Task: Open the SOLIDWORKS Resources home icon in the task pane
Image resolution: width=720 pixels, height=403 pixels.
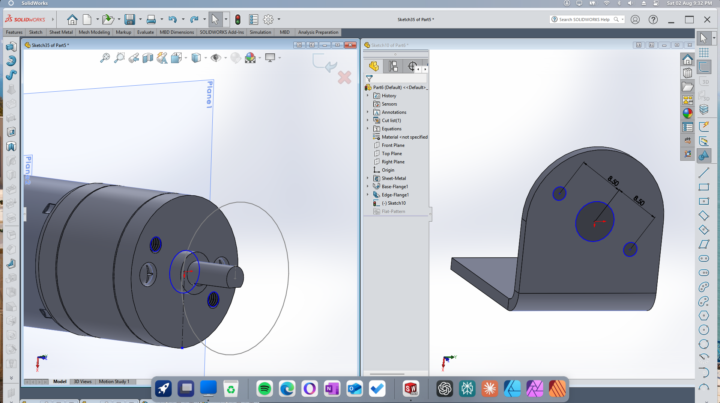Action: coord(687,60)
